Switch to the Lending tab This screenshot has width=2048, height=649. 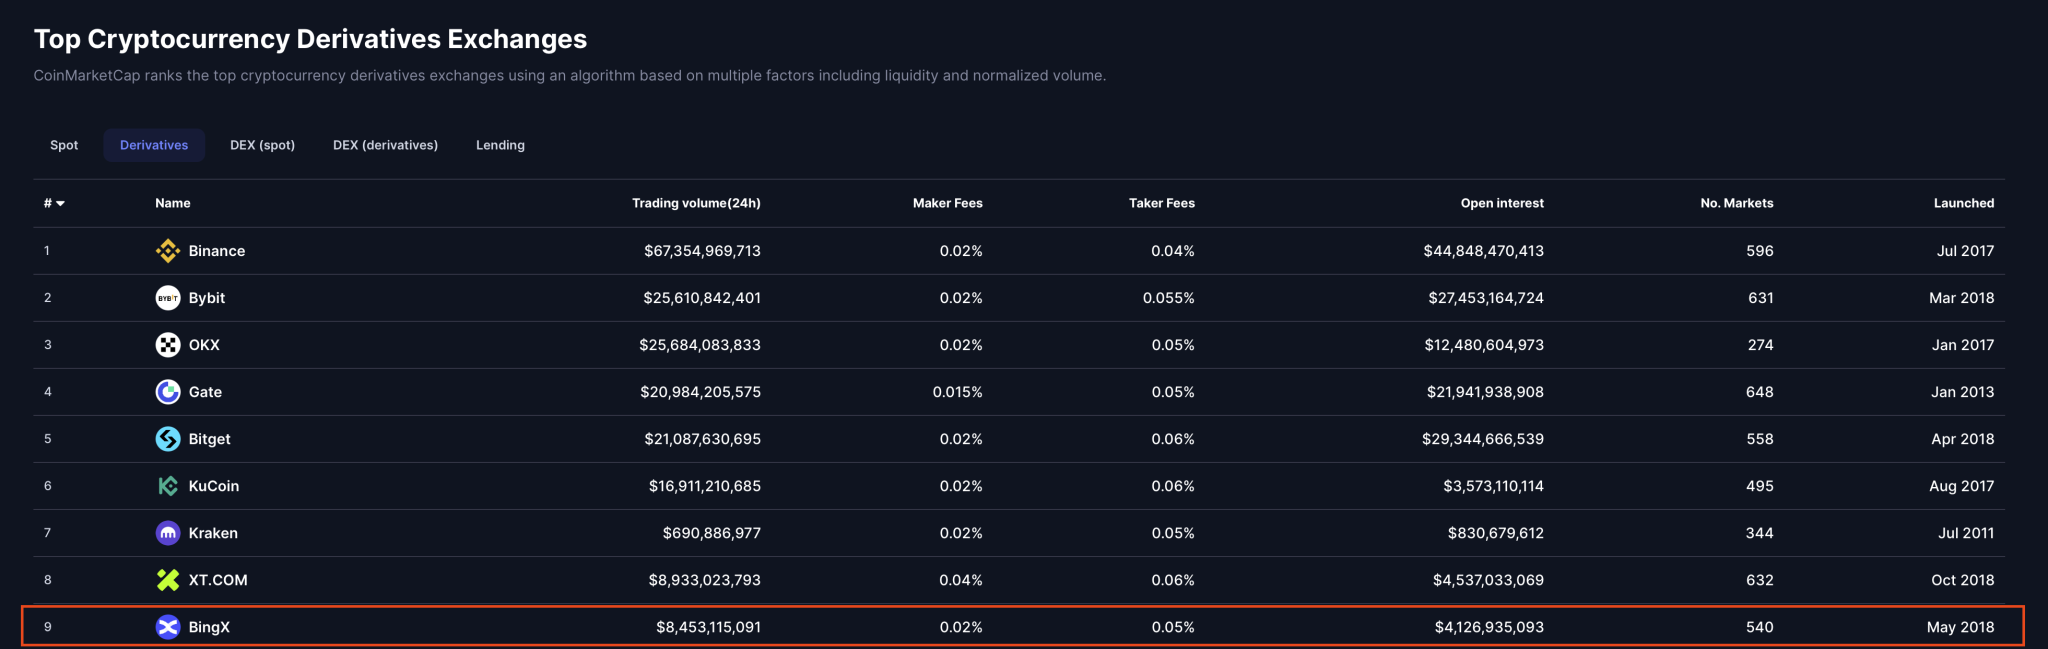[x=500, y=145]
